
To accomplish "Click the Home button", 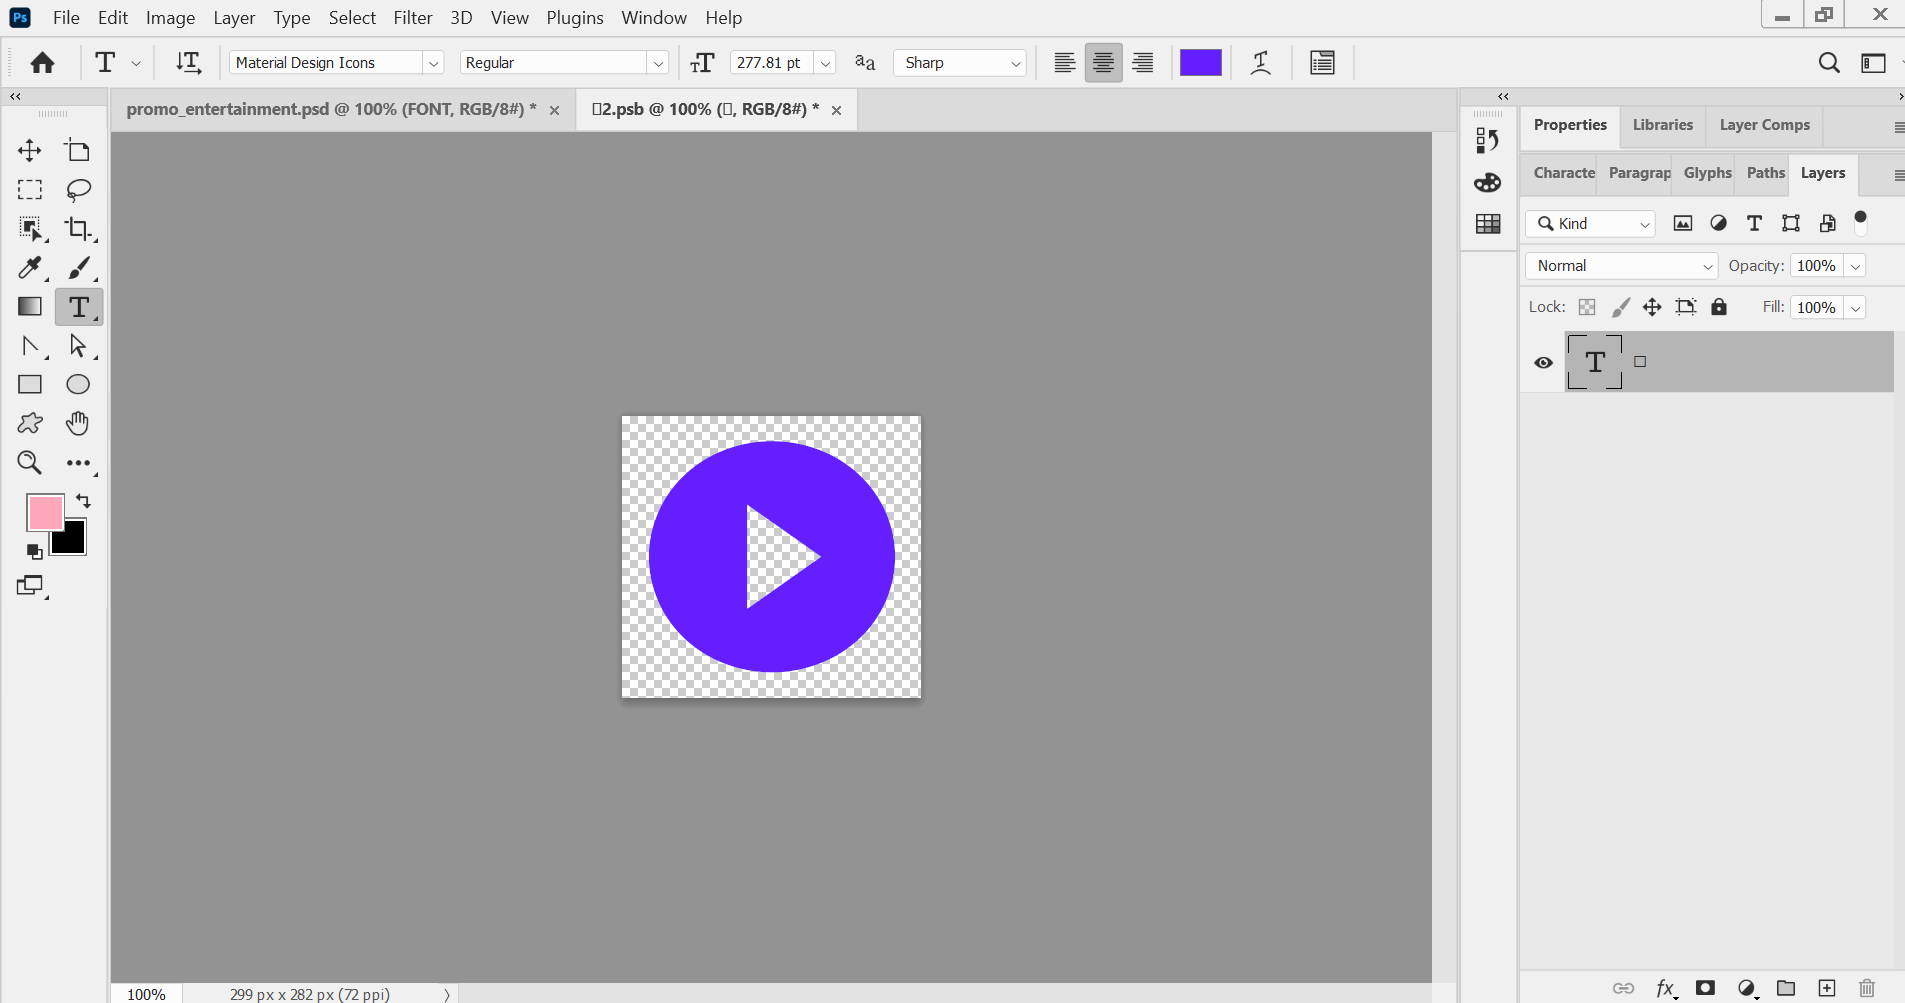I will [42, 63].
